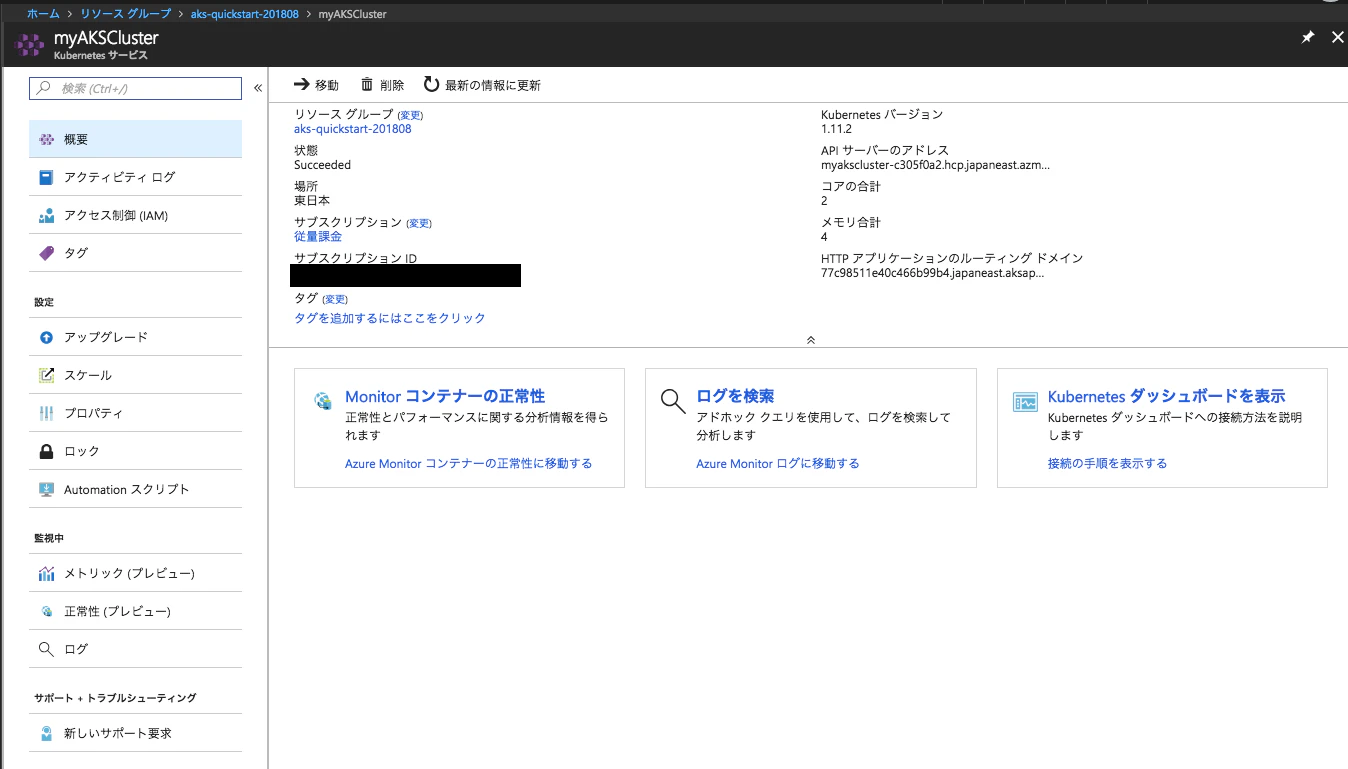Click the 正常性 (プレビュー) icon
Viewport: 1348px width, 769px height.
[46, 611]
